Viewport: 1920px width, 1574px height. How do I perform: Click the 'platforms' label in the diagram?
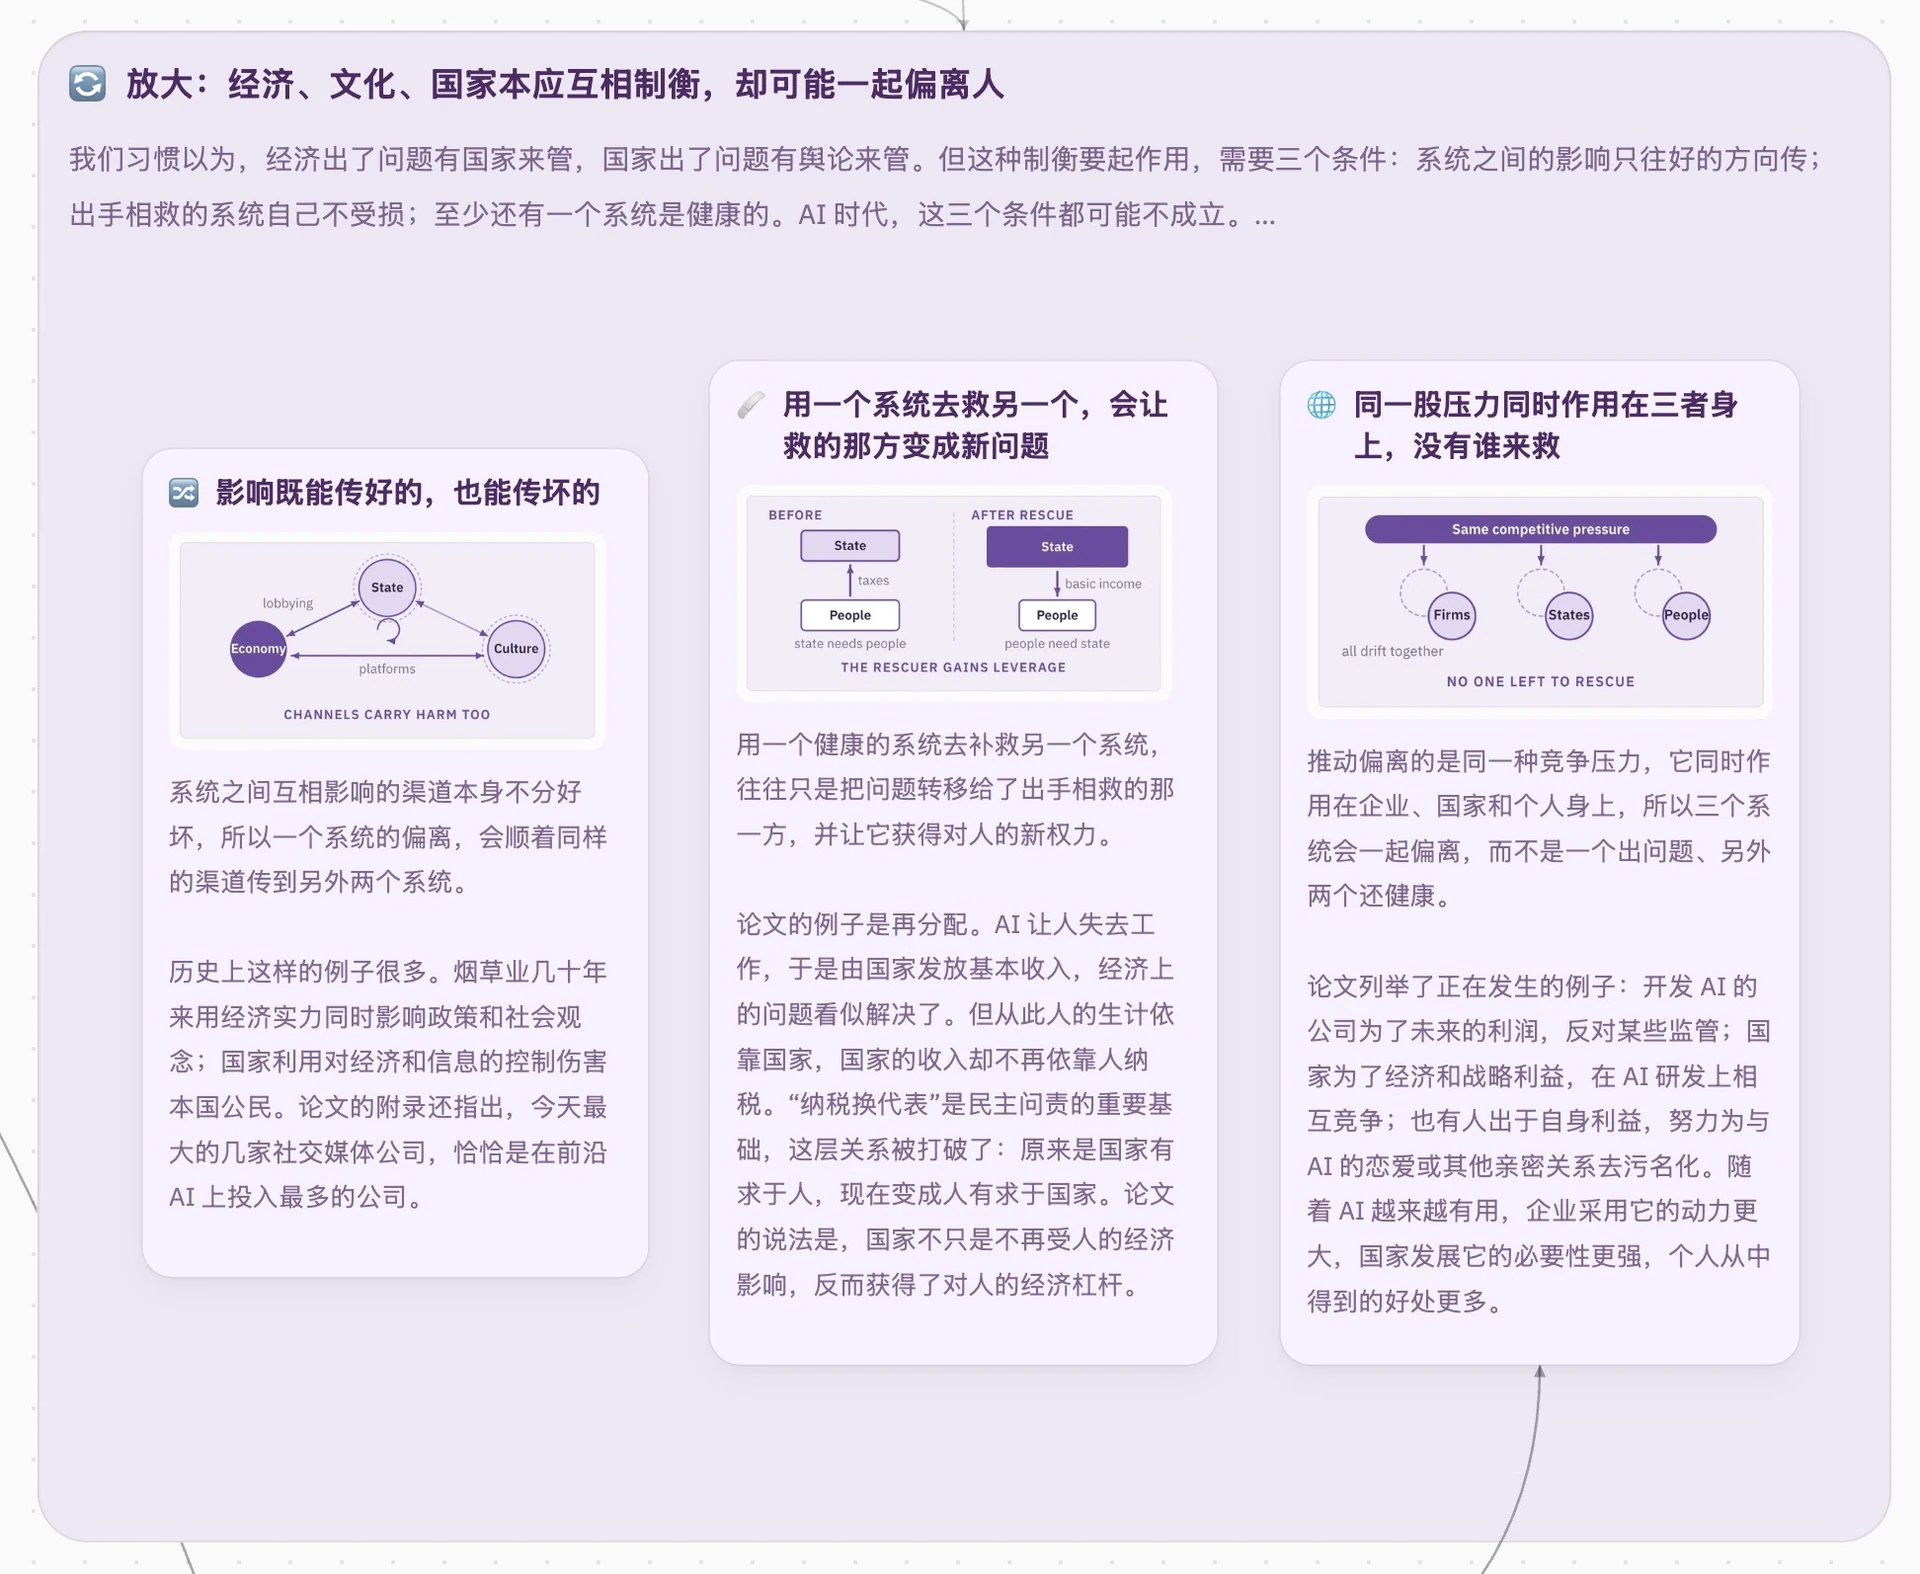pyautogui.click(x=387, y=669)
